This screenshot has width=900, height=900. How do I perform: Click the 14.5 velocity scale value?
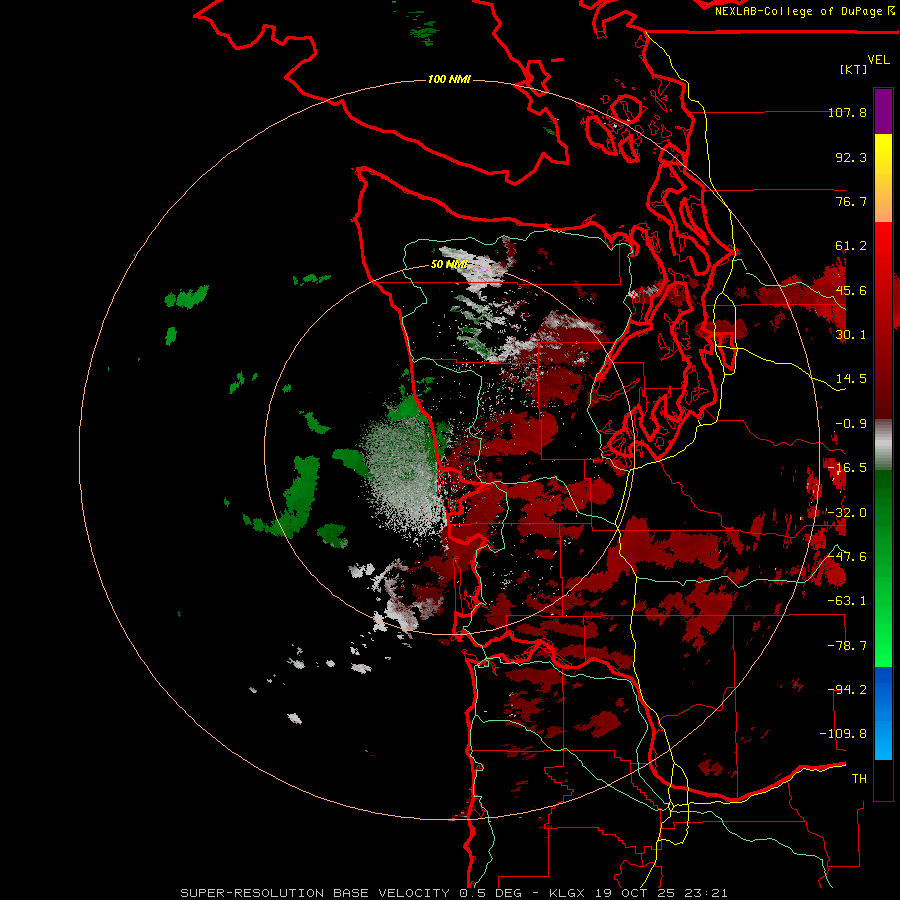pyautogui.click(x=851, y=379)
